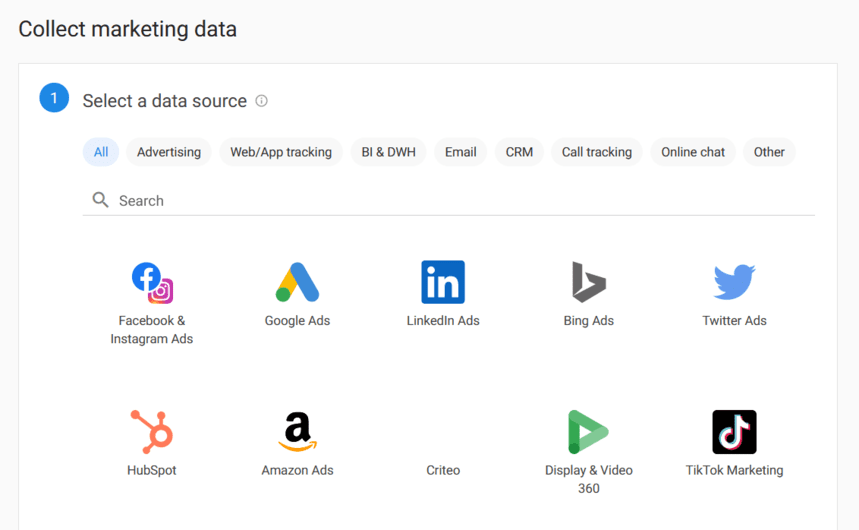Click the Twitter Ads bird icon

(x=734, y=282)
